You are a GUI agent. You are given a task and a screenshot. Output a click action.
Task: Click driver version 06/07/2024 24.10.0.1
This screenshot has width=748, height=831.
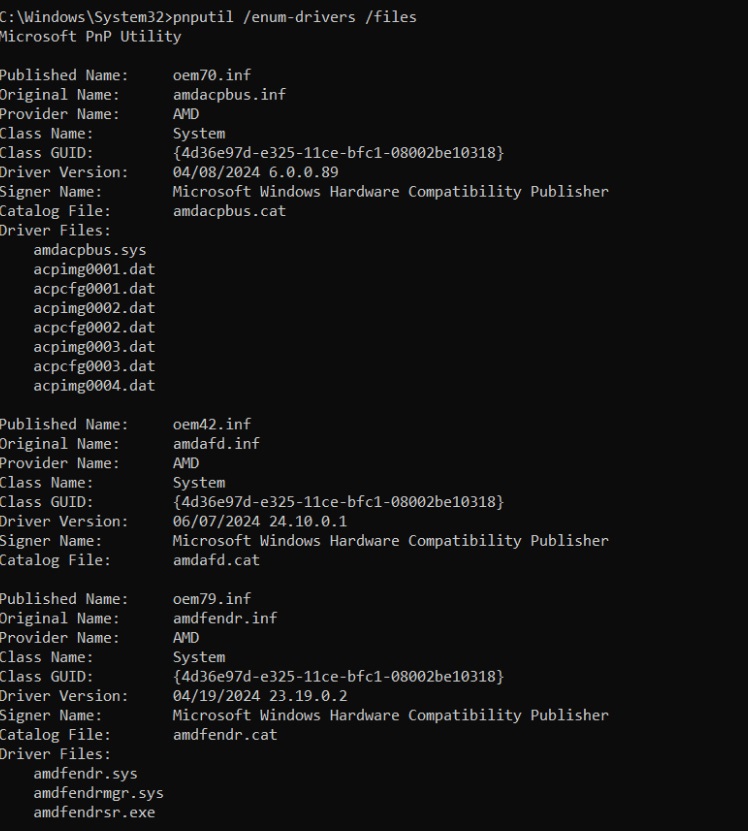pyautogui.click(x=260, y=521)
